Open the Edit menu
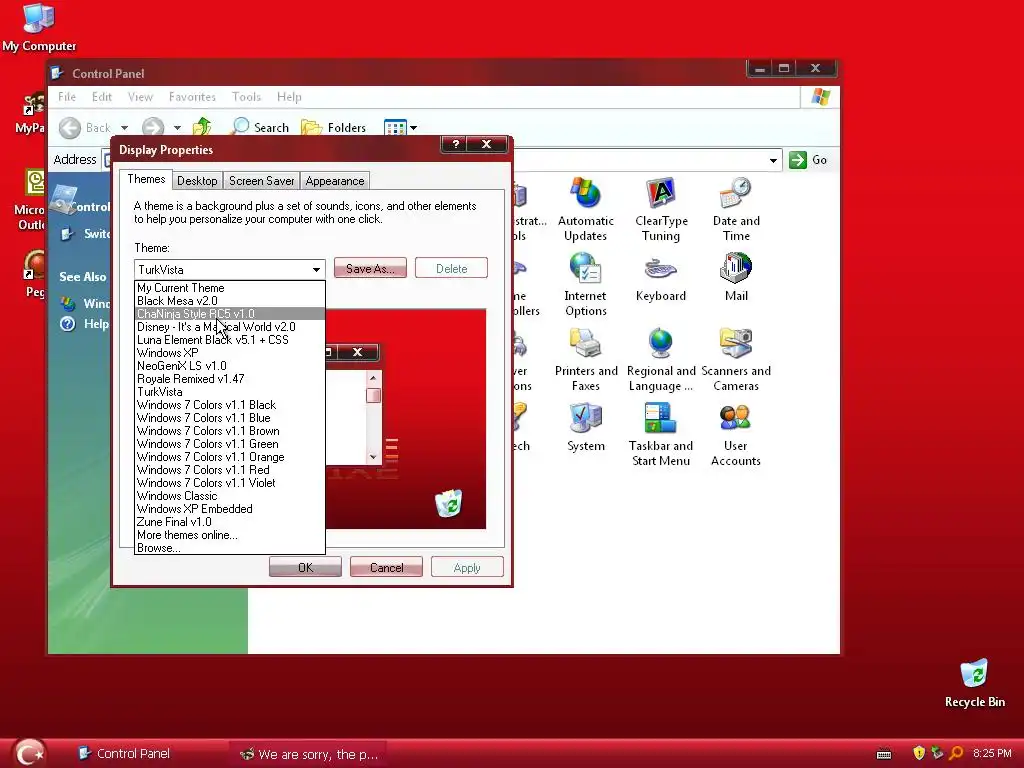1024x768 pixels. point(101,97)
